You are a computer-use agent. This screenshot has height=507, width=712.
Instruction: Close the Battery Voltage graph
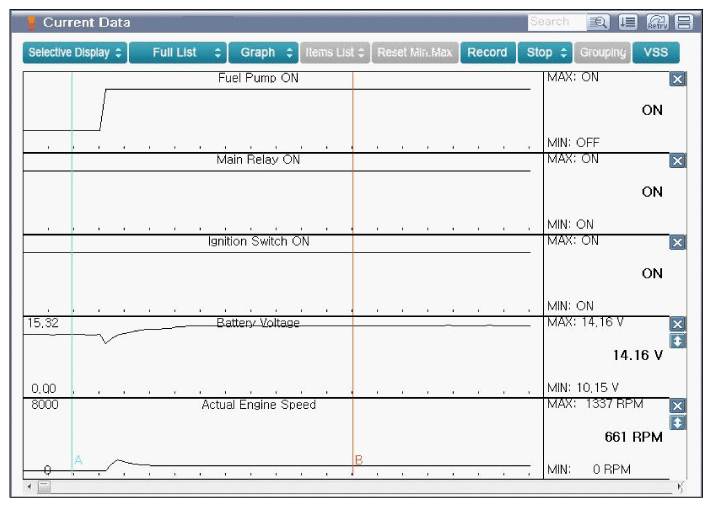pos(677,324)
